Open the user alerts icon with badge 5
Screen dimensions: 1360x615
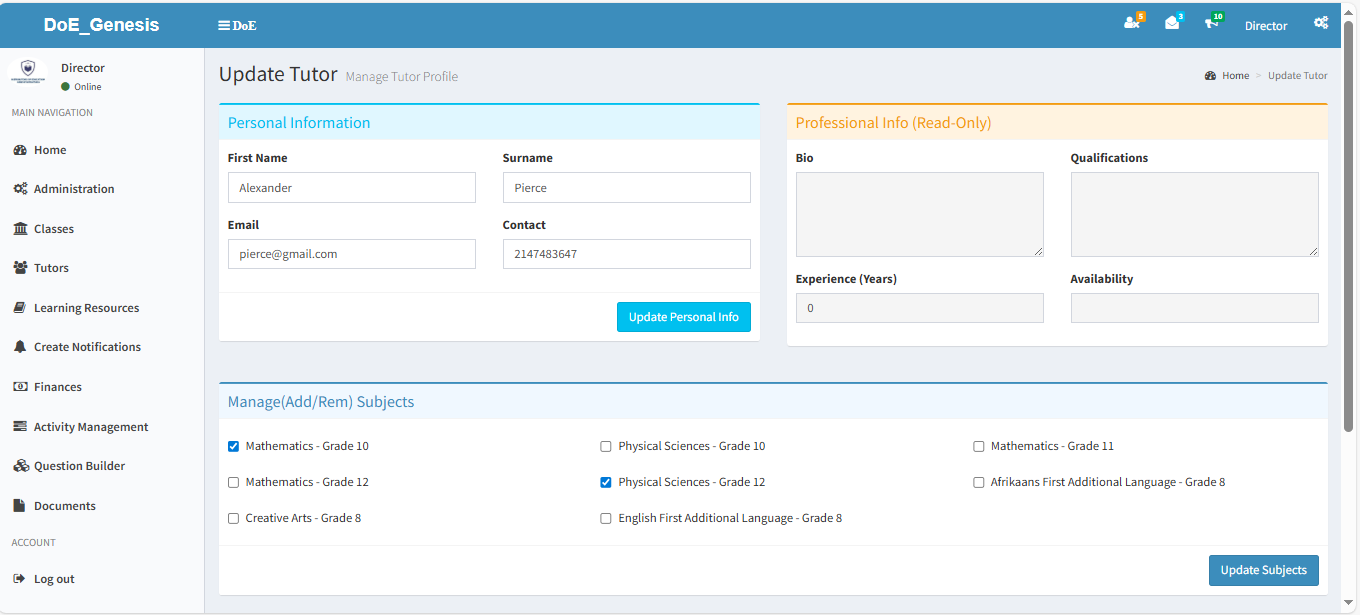pos(1132,23)
